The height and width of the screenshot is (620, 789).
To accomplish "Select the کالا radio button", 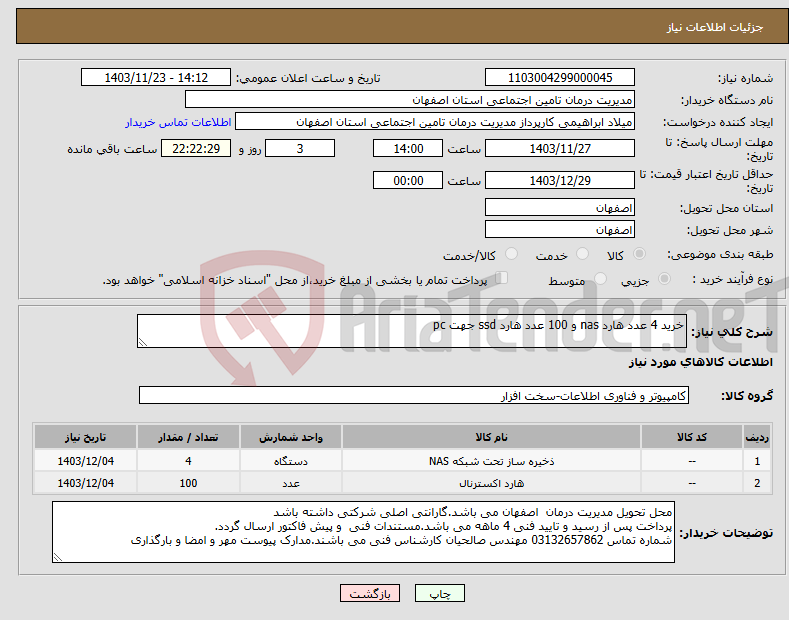I will [639, 254].
